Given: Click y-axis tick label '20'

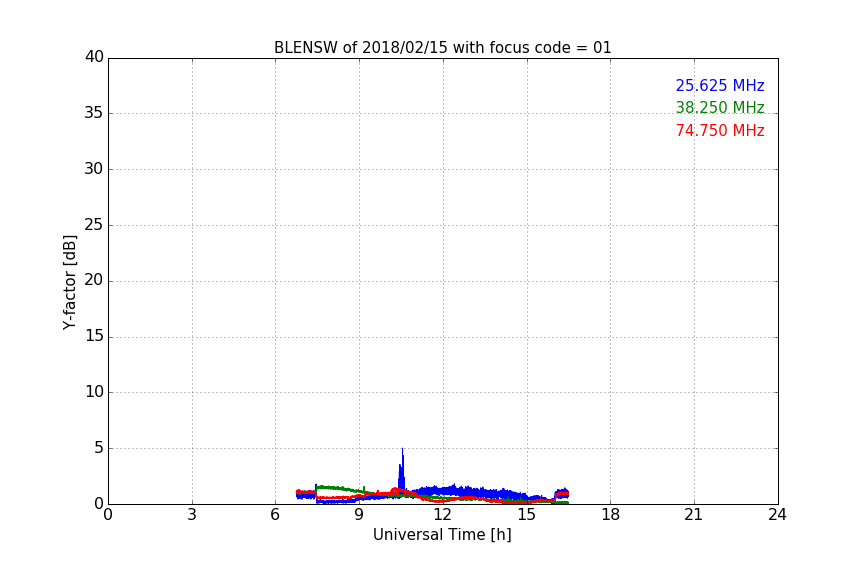Looking at the screenshot, I should [94, 280].
